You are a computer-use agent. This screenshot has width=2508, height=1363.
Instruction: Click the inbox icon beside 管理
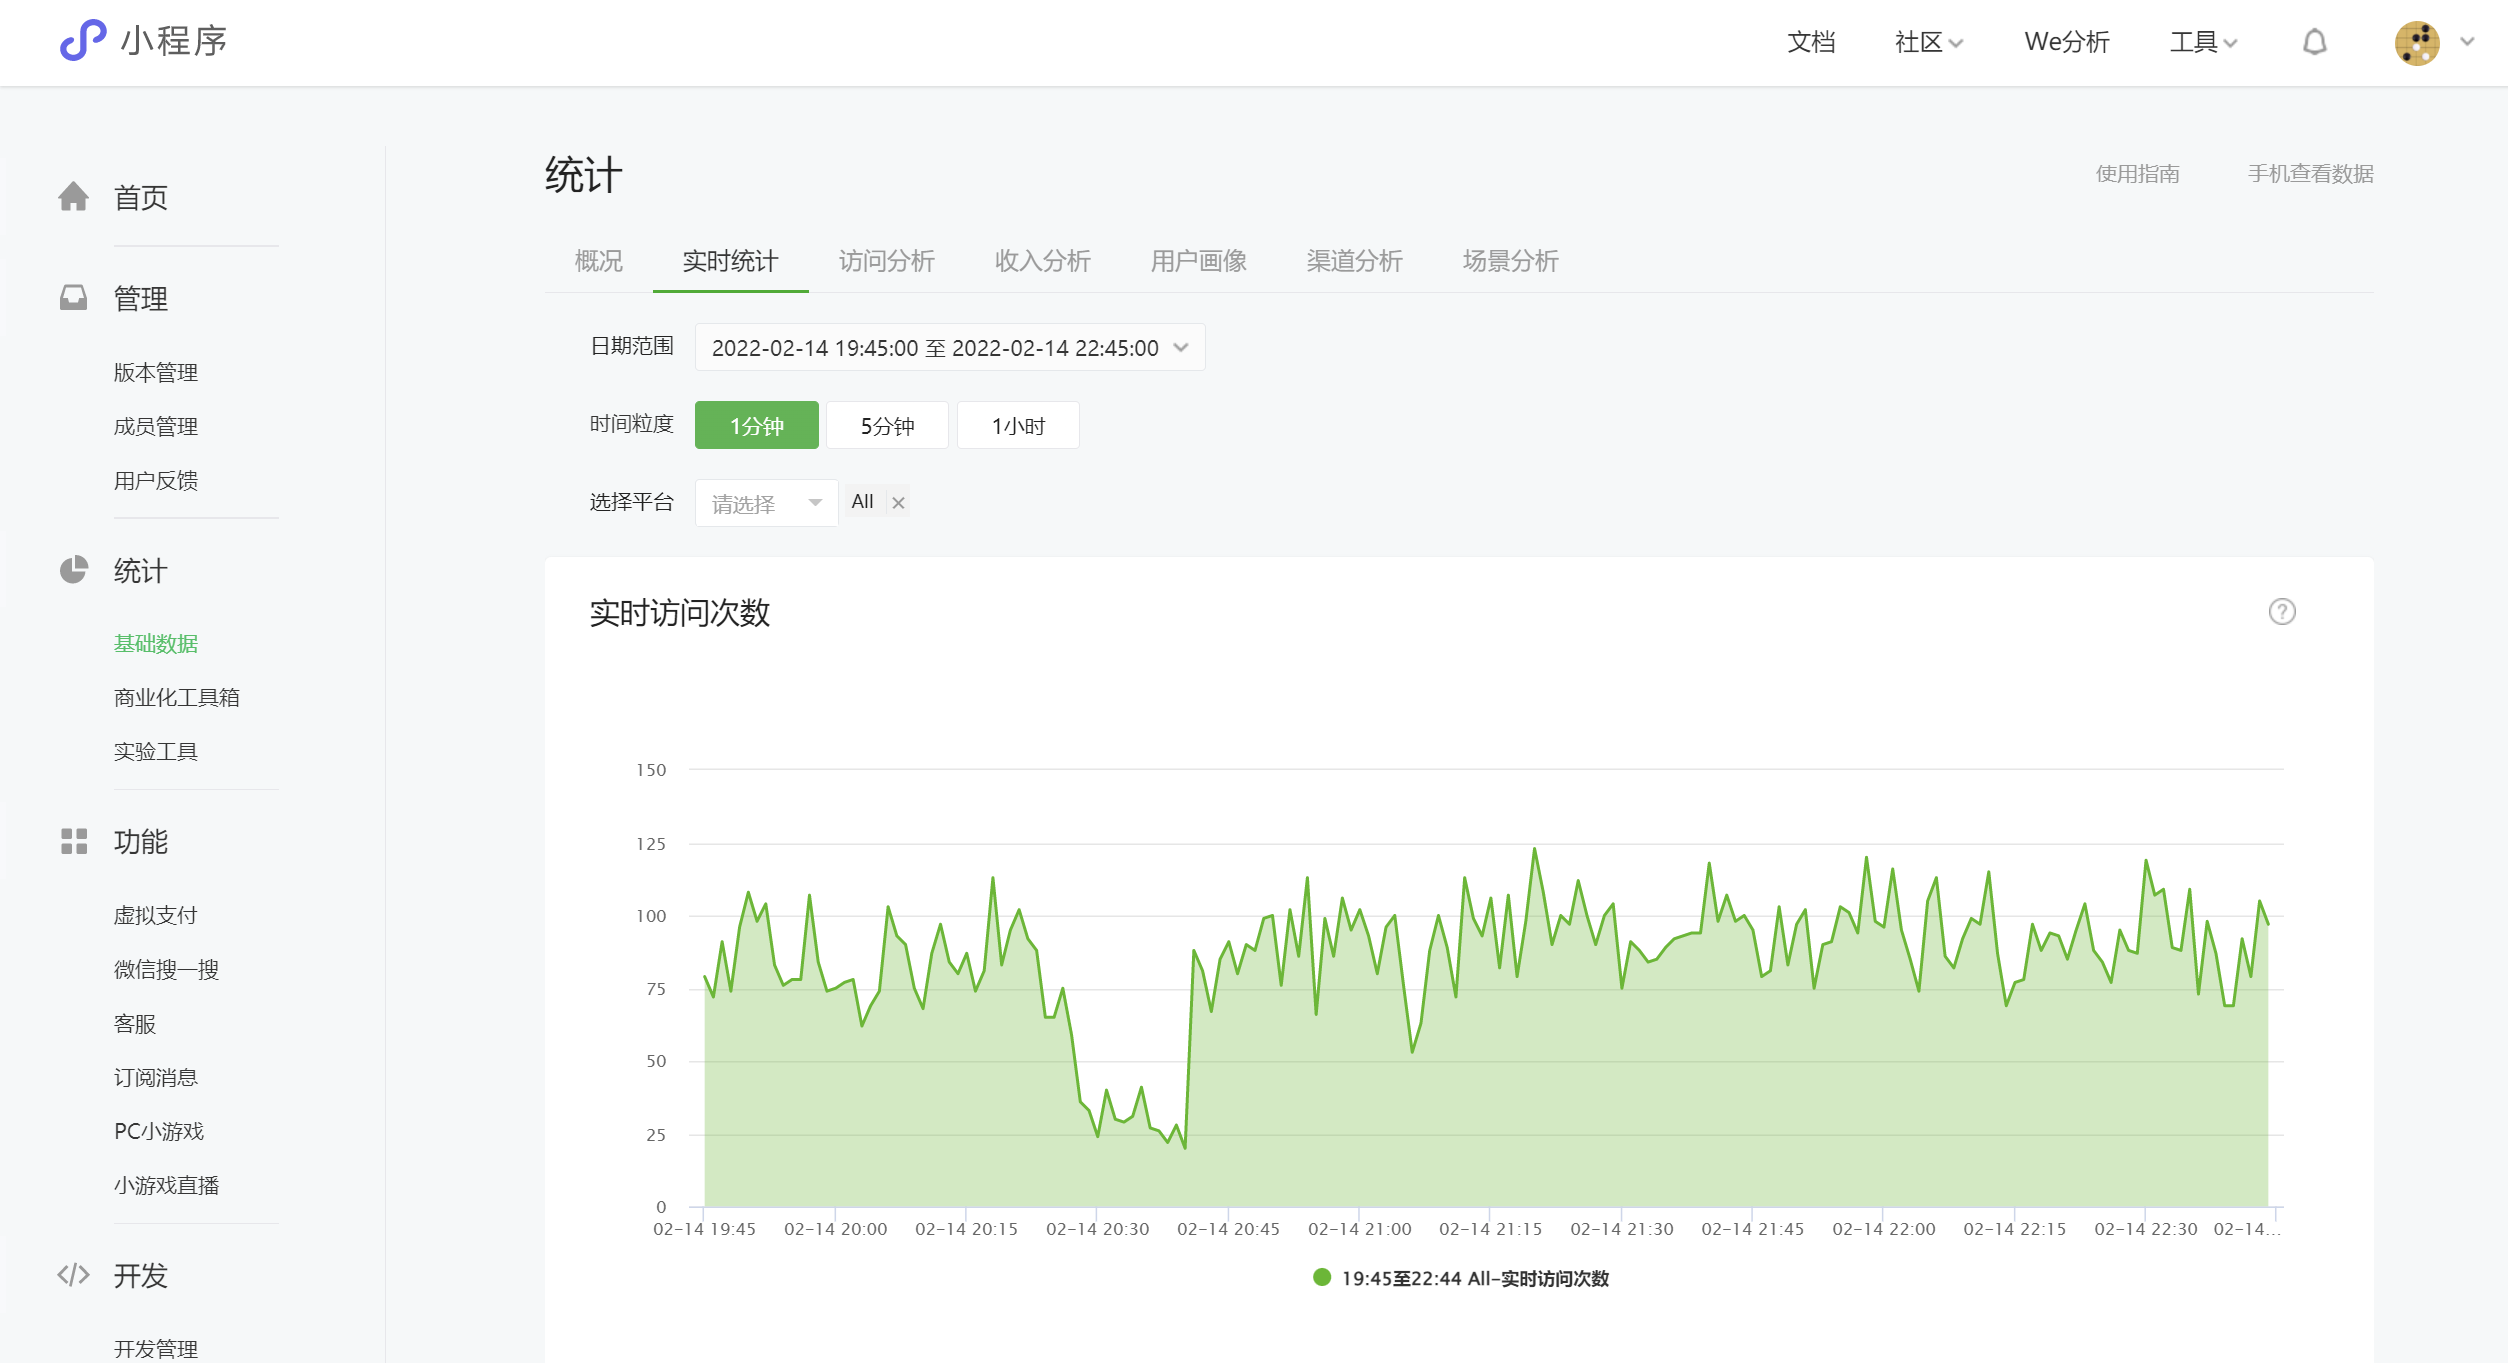tap(73, 298)
